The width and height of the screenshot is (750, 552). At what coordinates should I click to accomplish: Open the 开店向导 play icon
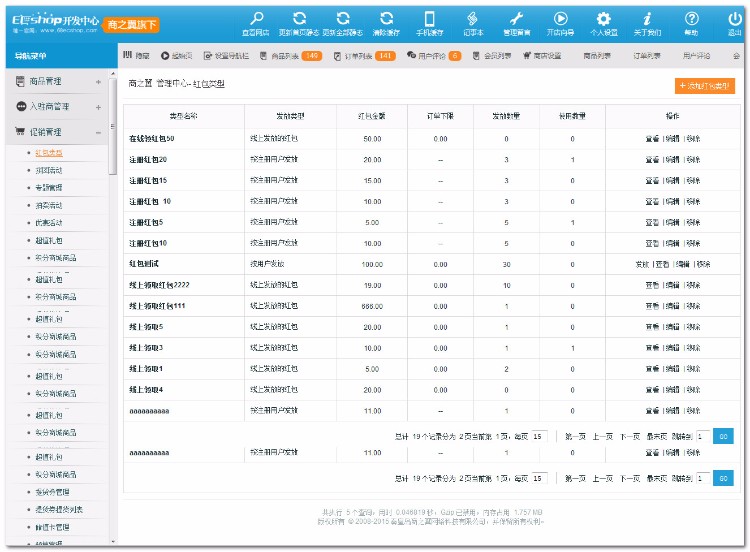tap(560, 19)
